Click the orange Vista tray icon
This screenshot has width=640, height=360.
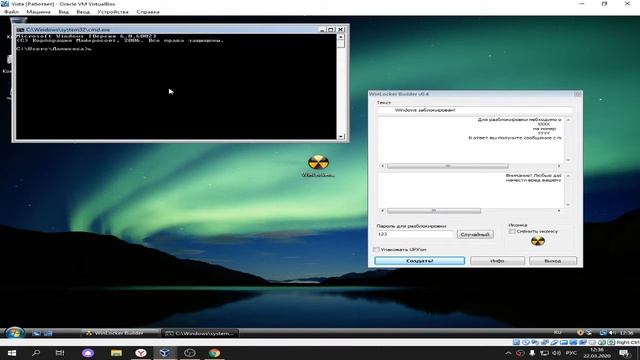(x=580, y=333)
